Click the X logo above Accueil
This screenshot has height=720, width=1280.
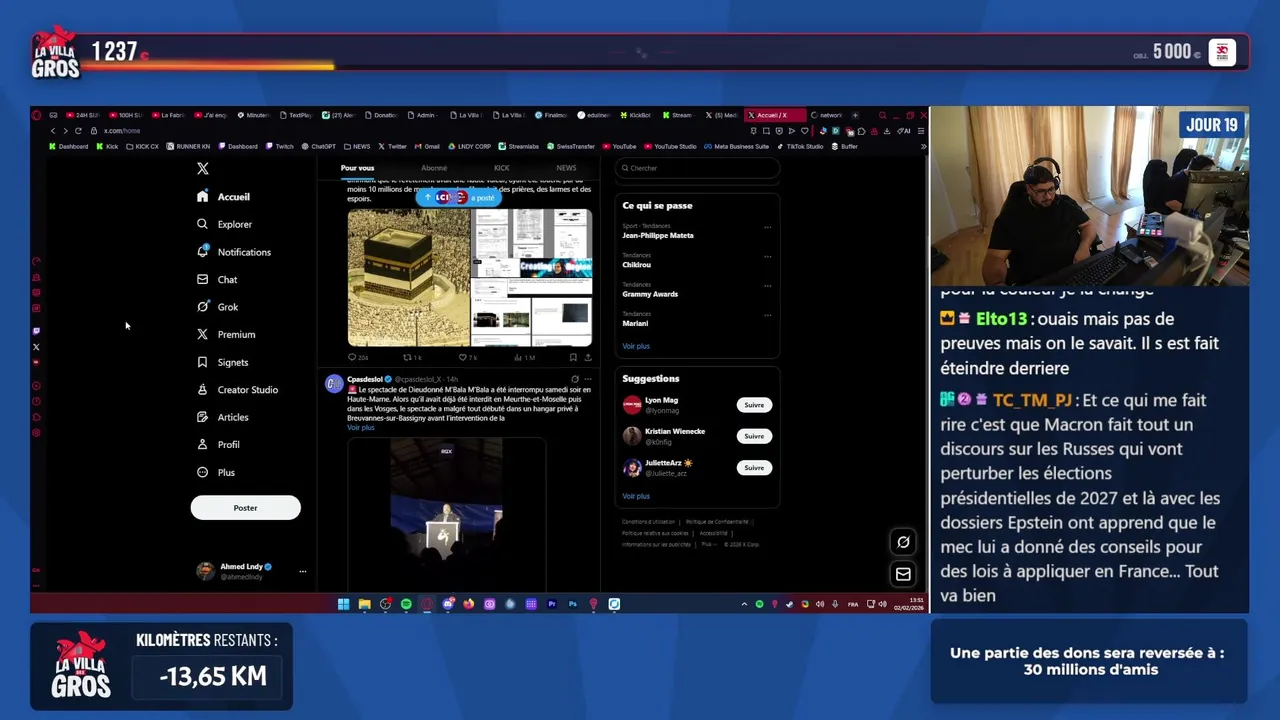click(x=203, y=169)
